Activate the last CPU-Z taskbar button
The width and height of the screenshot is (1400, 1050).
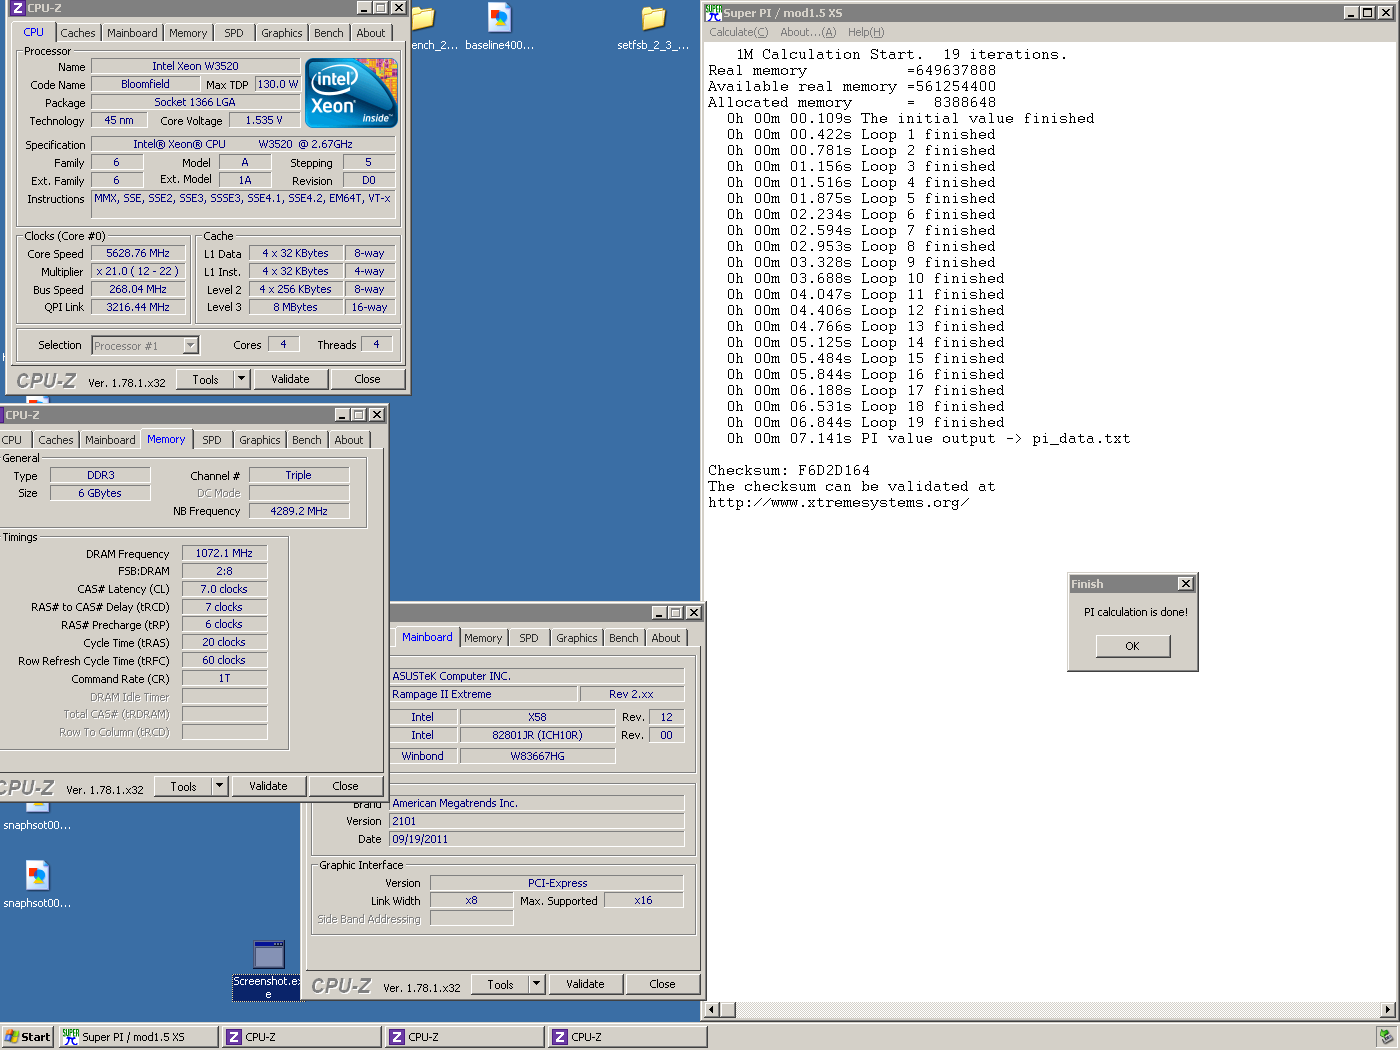[628, 1037]
